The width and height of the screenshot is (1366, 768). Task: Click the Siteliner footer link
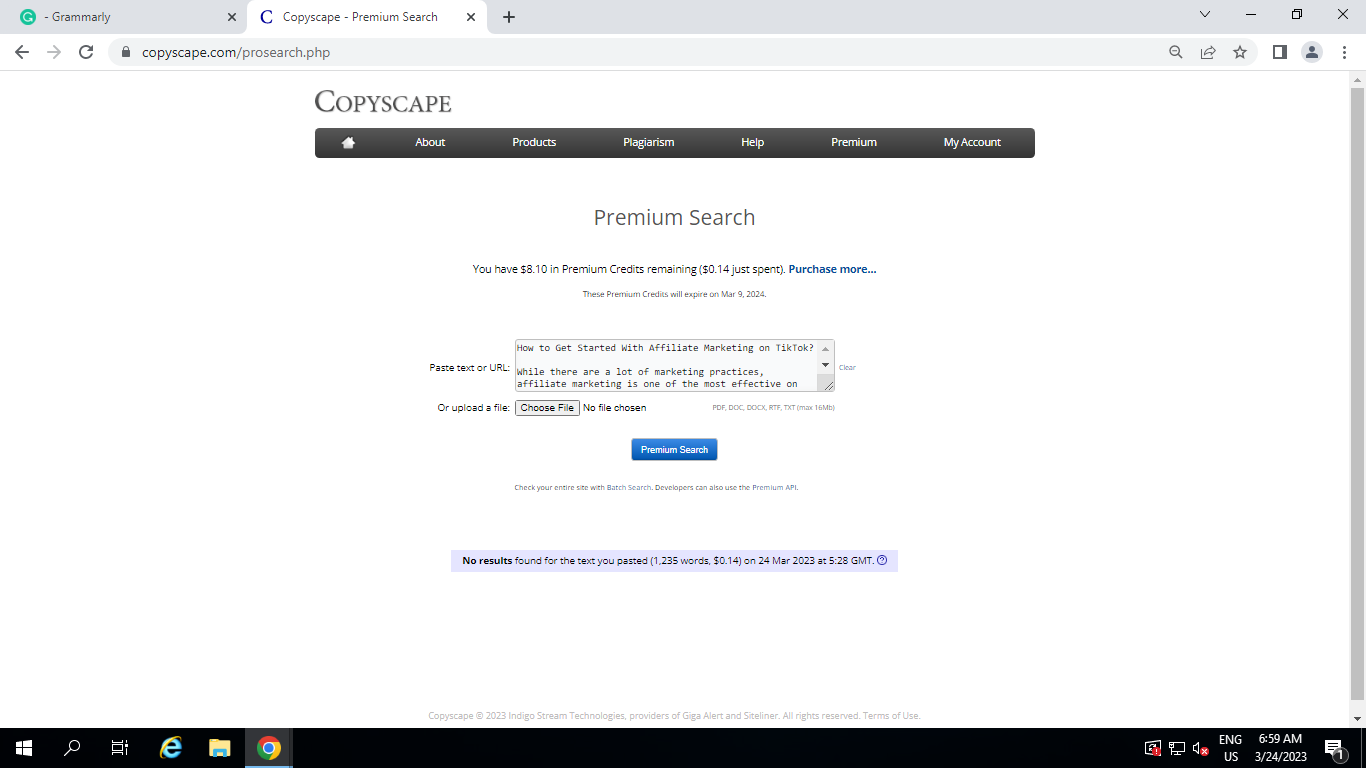759,716
